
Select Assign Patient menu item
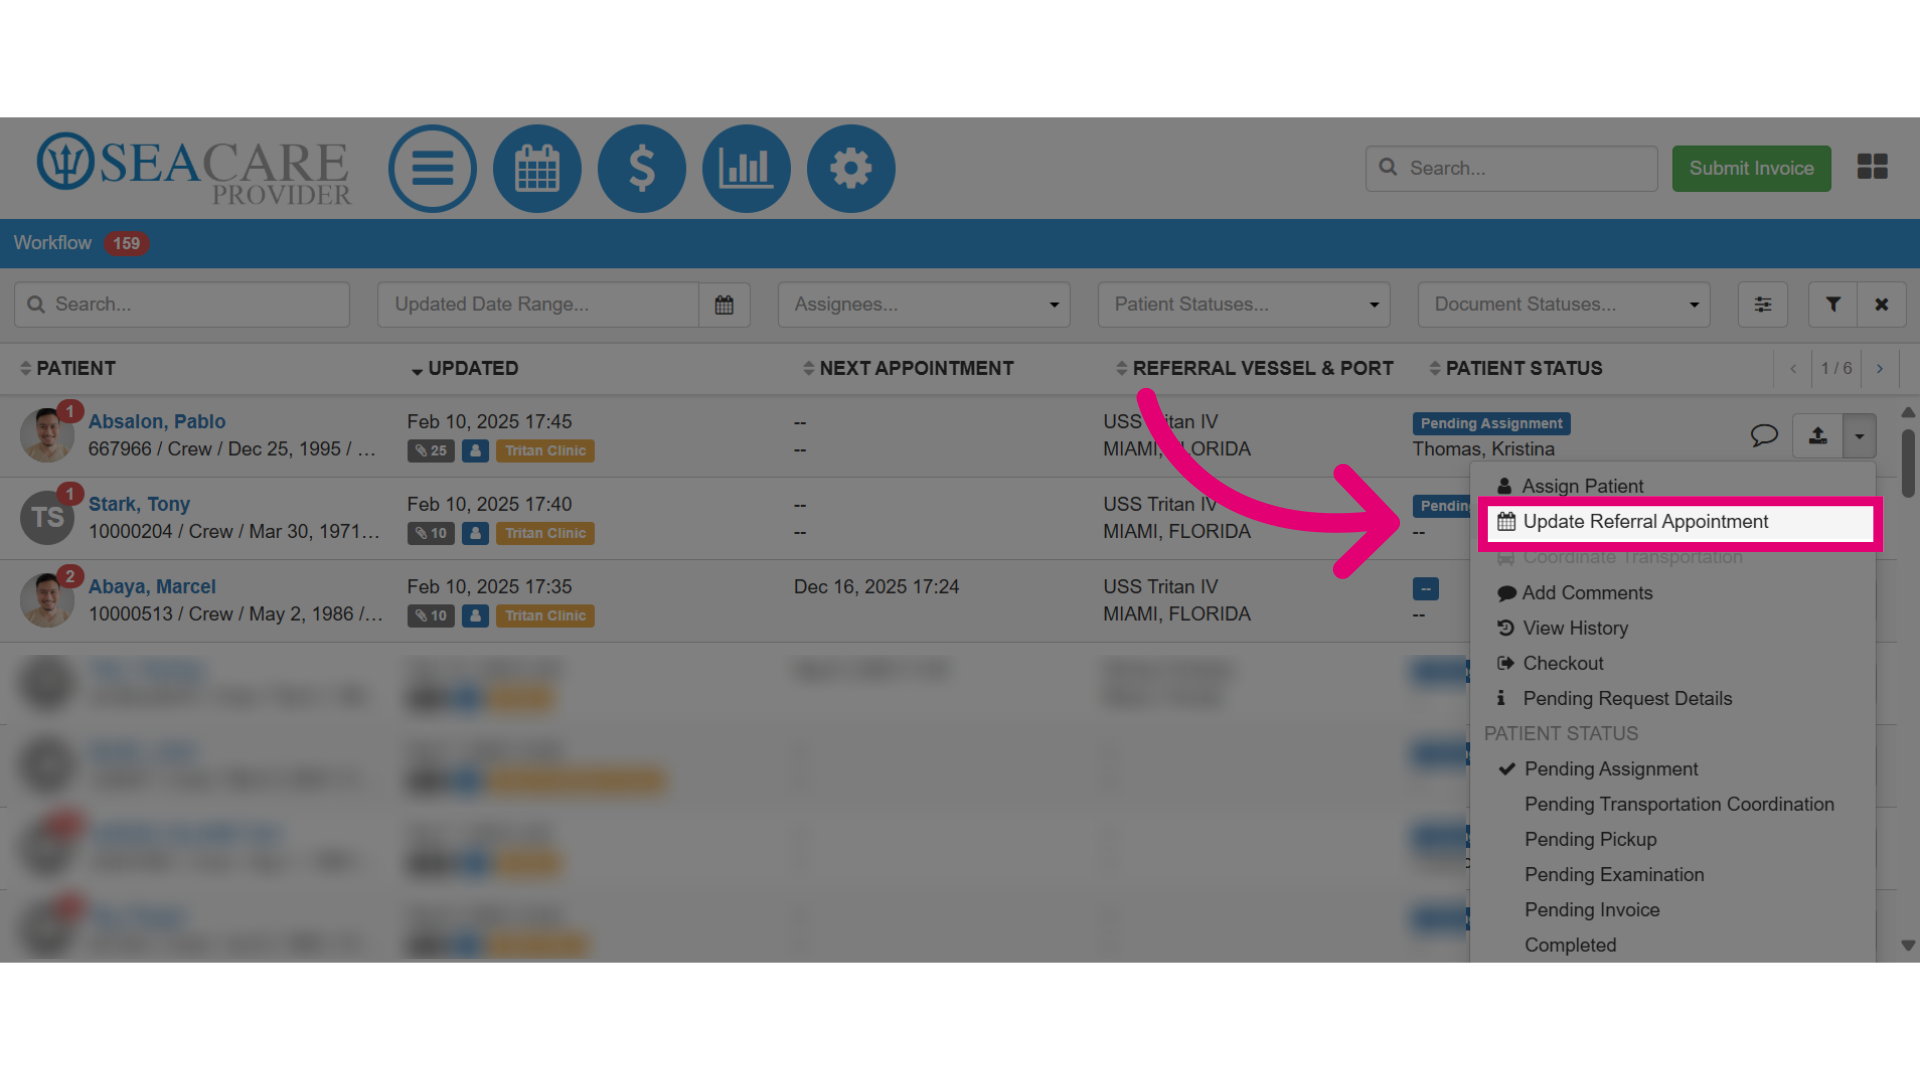coord(1672,486)
